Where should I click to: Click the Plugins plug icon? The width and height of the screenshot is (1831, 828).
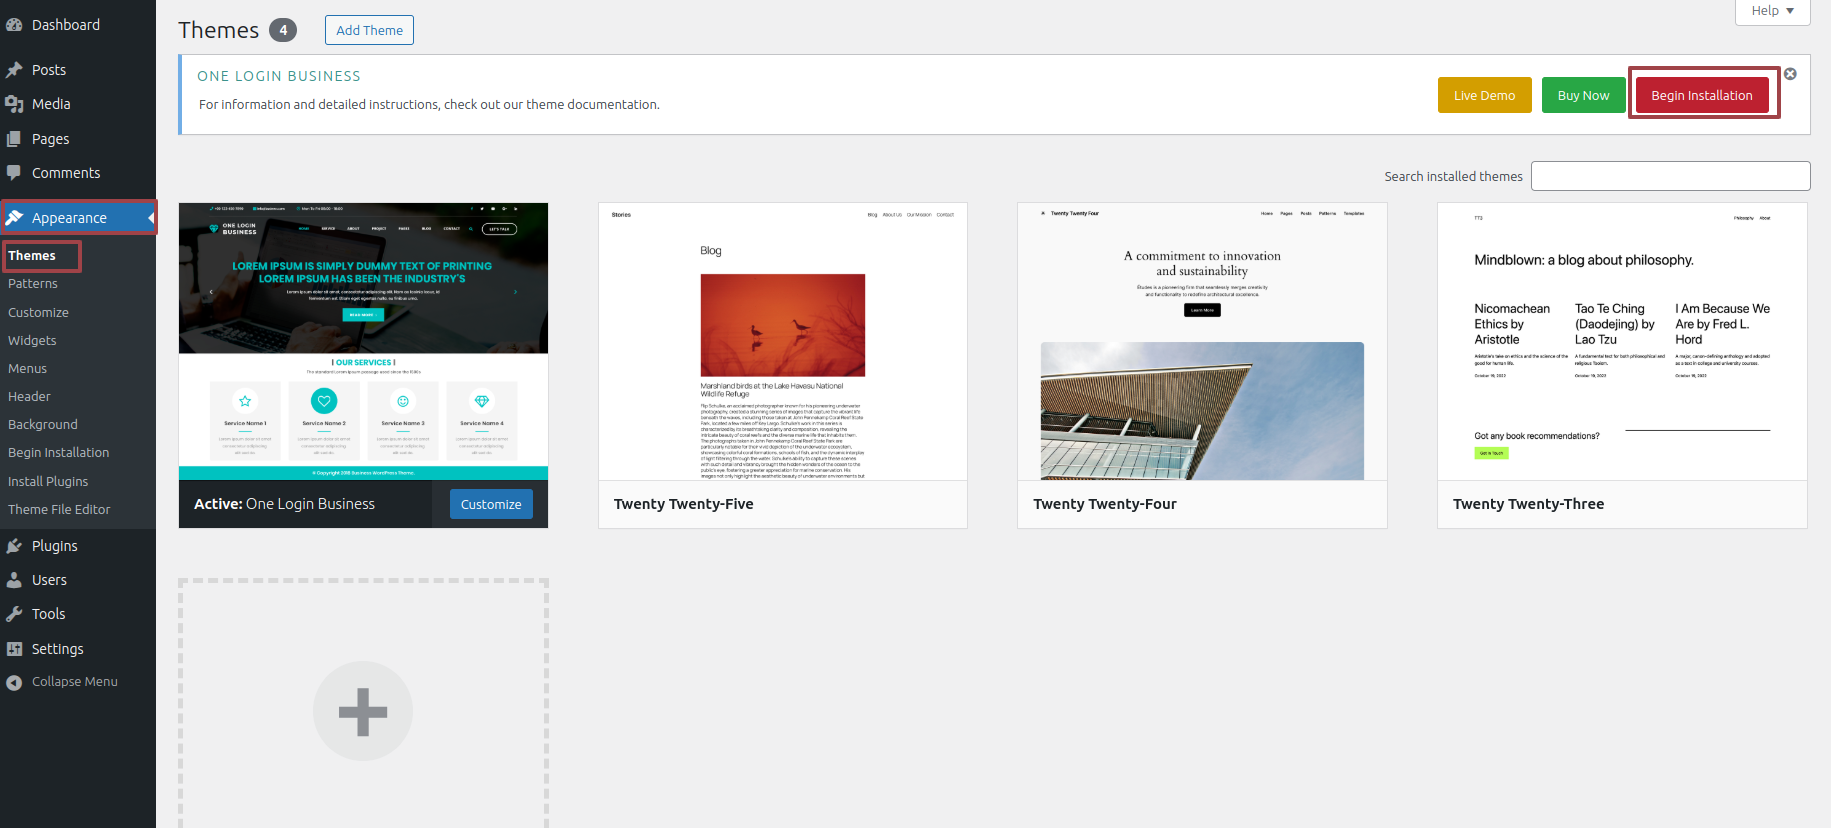(14, 546)
